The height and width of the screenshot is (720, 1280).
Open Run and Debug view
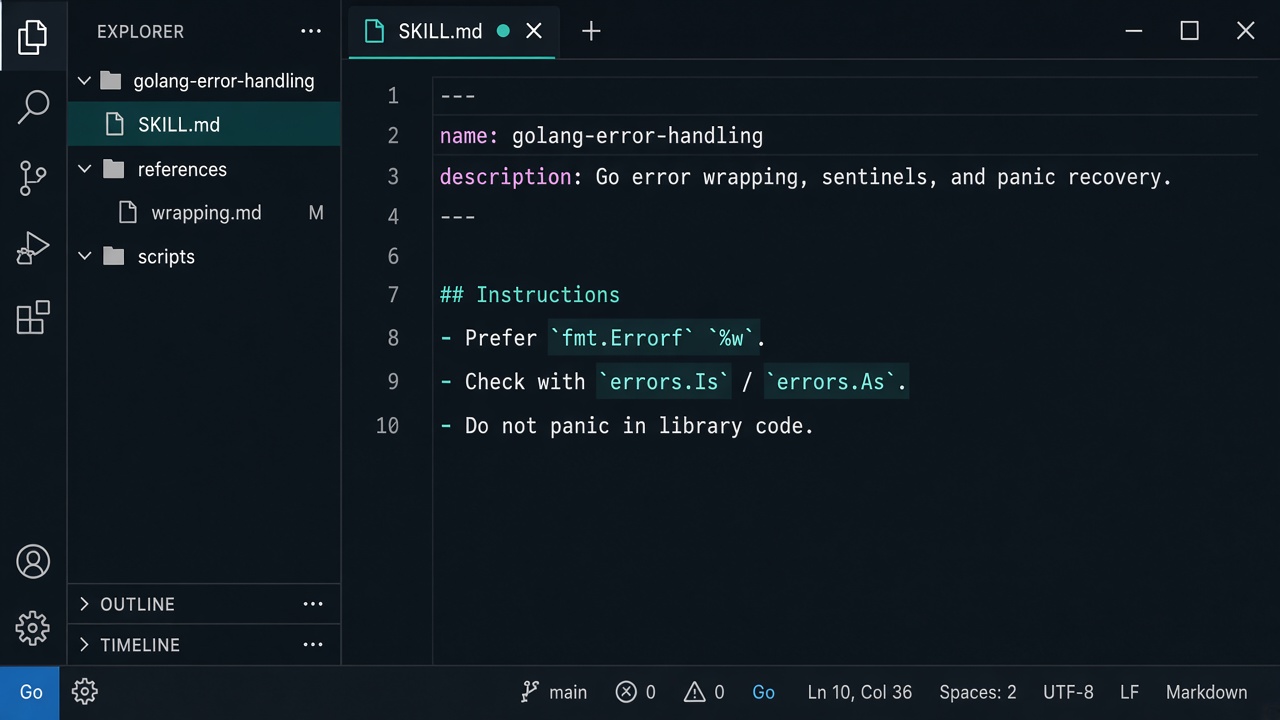pos(33,248)
